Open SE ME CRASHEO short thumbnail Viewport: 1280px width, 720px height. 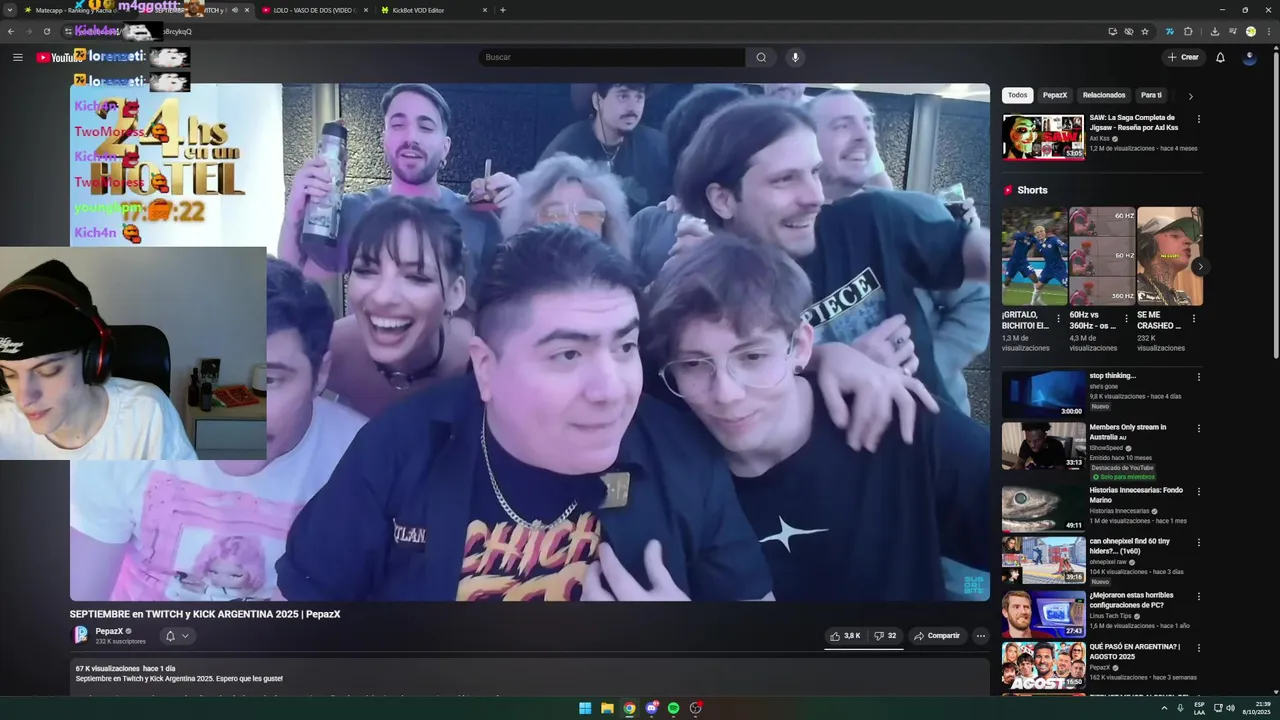coord(1170,256)
